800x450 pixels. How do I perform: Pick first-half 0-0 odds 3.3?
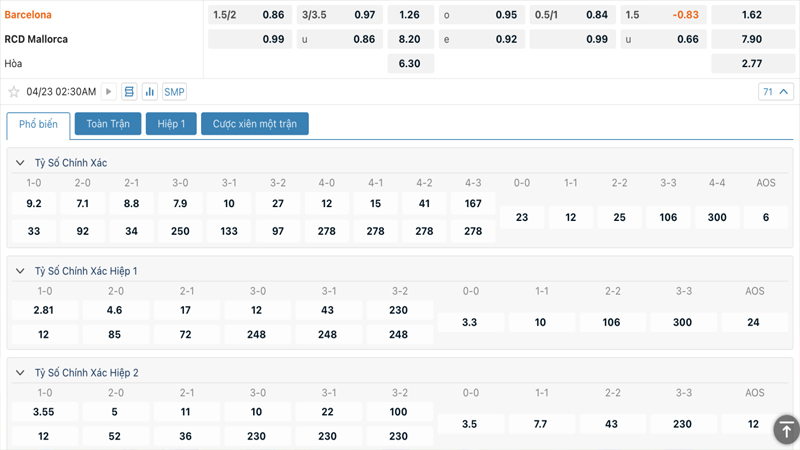[x=470, y=323]
